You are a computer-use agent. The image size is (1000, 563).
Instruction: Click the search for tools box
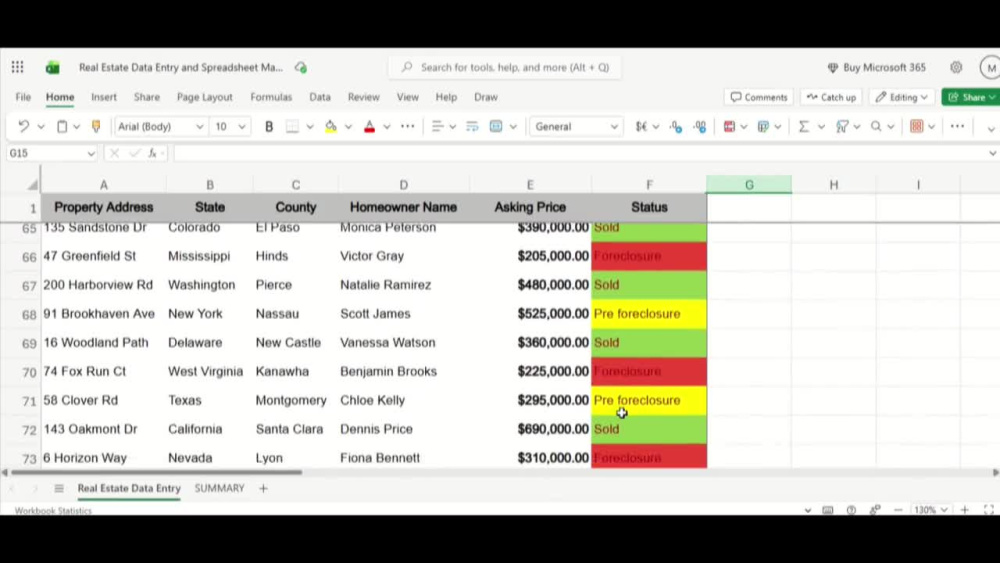[x=505, y=67]
